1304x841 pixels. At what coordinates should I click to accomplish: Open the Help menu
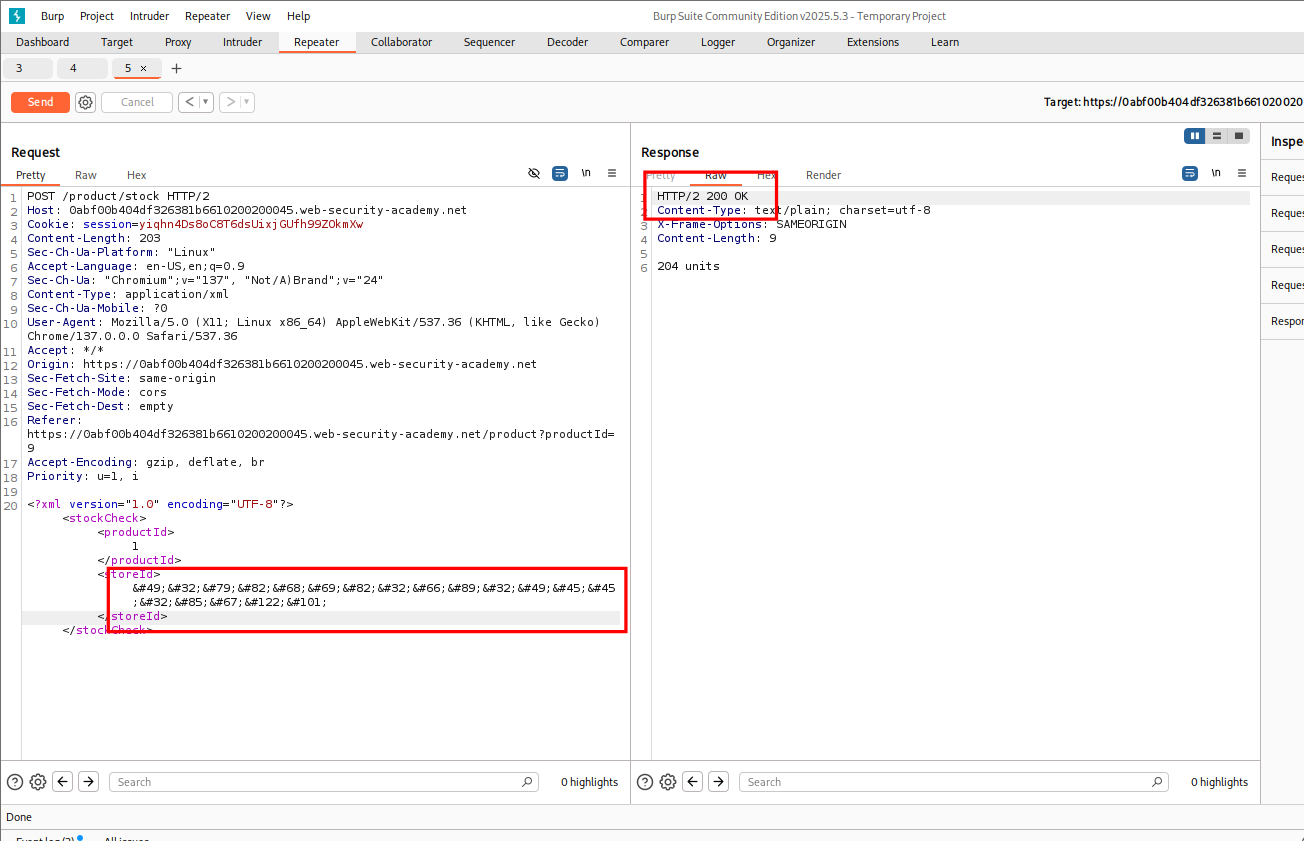(x=298, y=16)
